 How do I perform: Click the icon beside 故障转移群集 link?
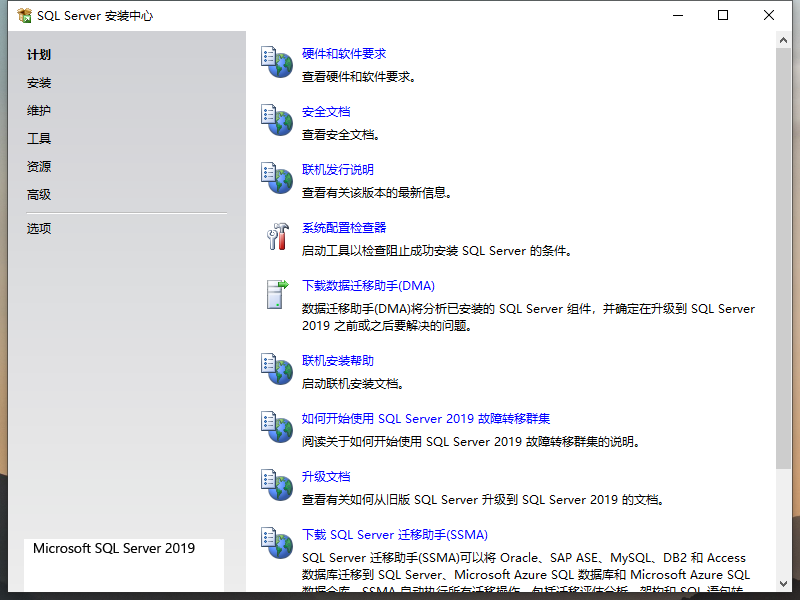click(277, 427)
